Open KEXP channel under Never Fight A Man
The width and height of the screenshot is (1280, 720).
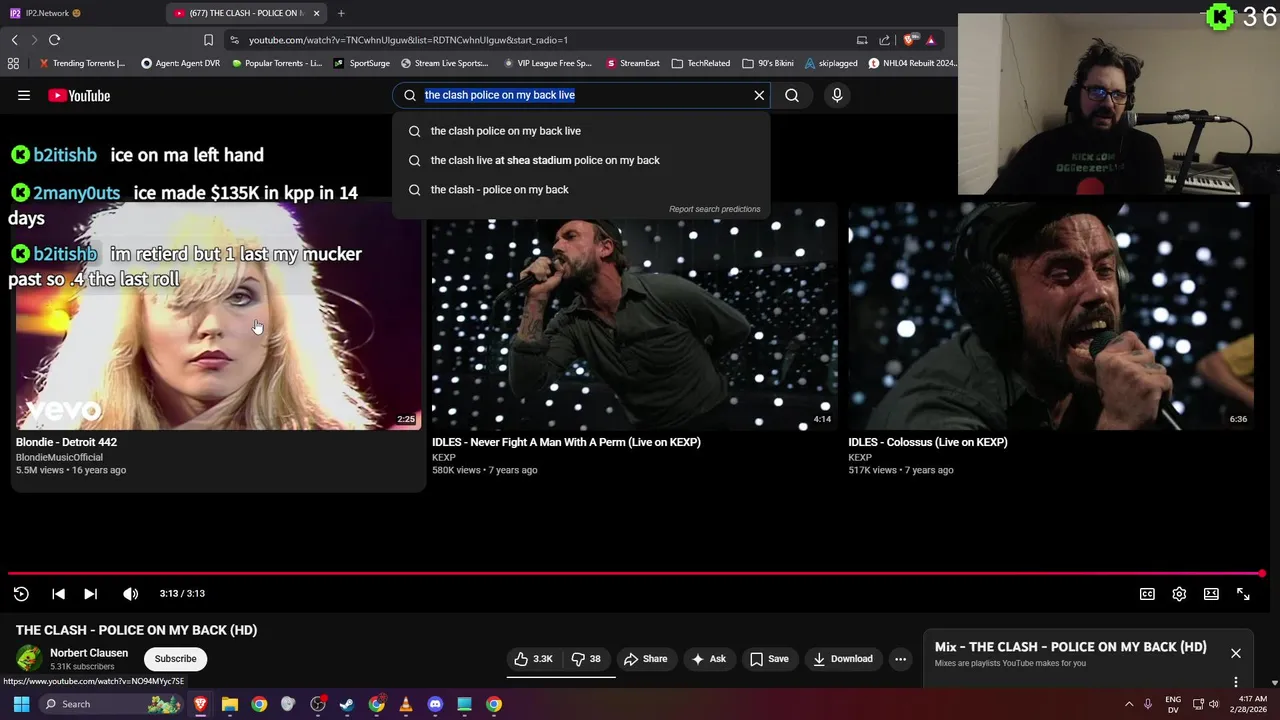(x=443, y=457)
